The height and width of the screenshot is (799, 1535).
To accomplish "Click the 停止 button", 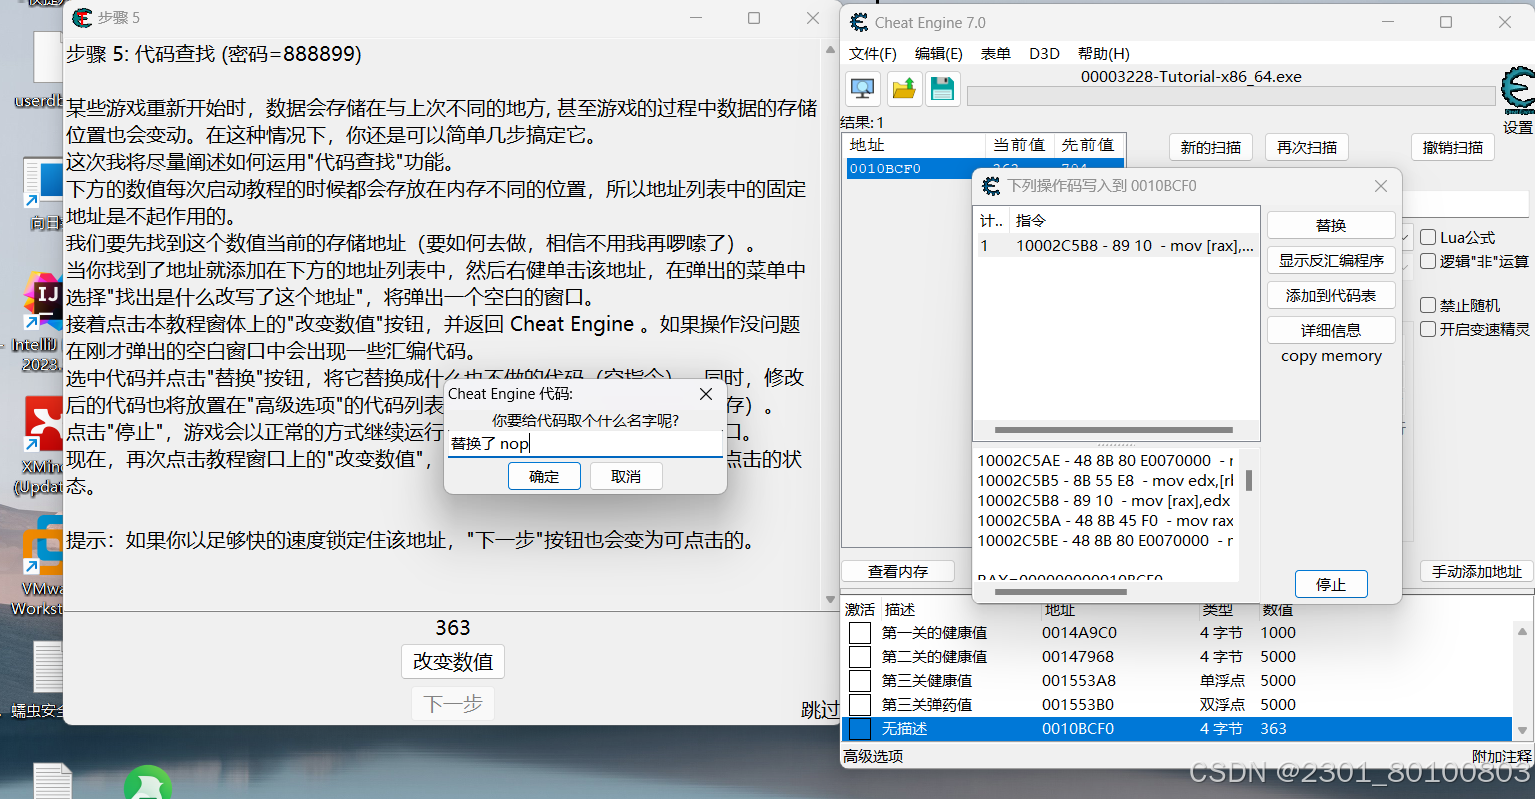I will (1331, 585).
